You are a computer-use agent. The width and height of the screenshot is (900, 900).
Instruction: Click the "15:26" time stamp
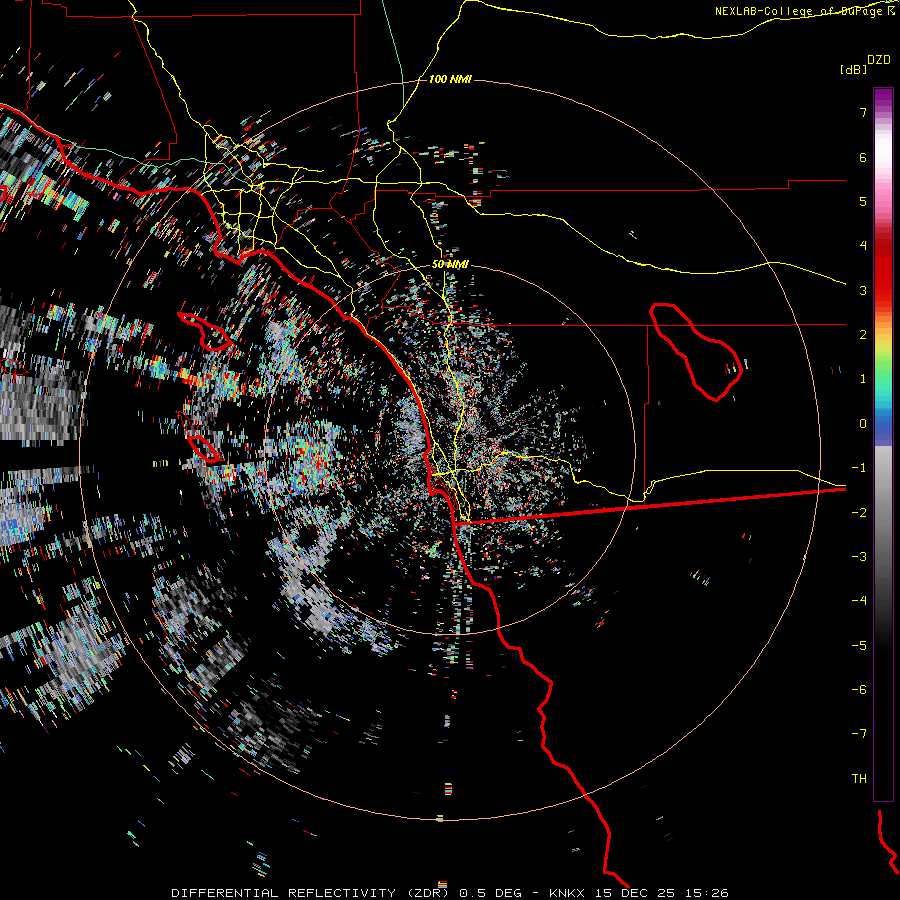[708, 893]
